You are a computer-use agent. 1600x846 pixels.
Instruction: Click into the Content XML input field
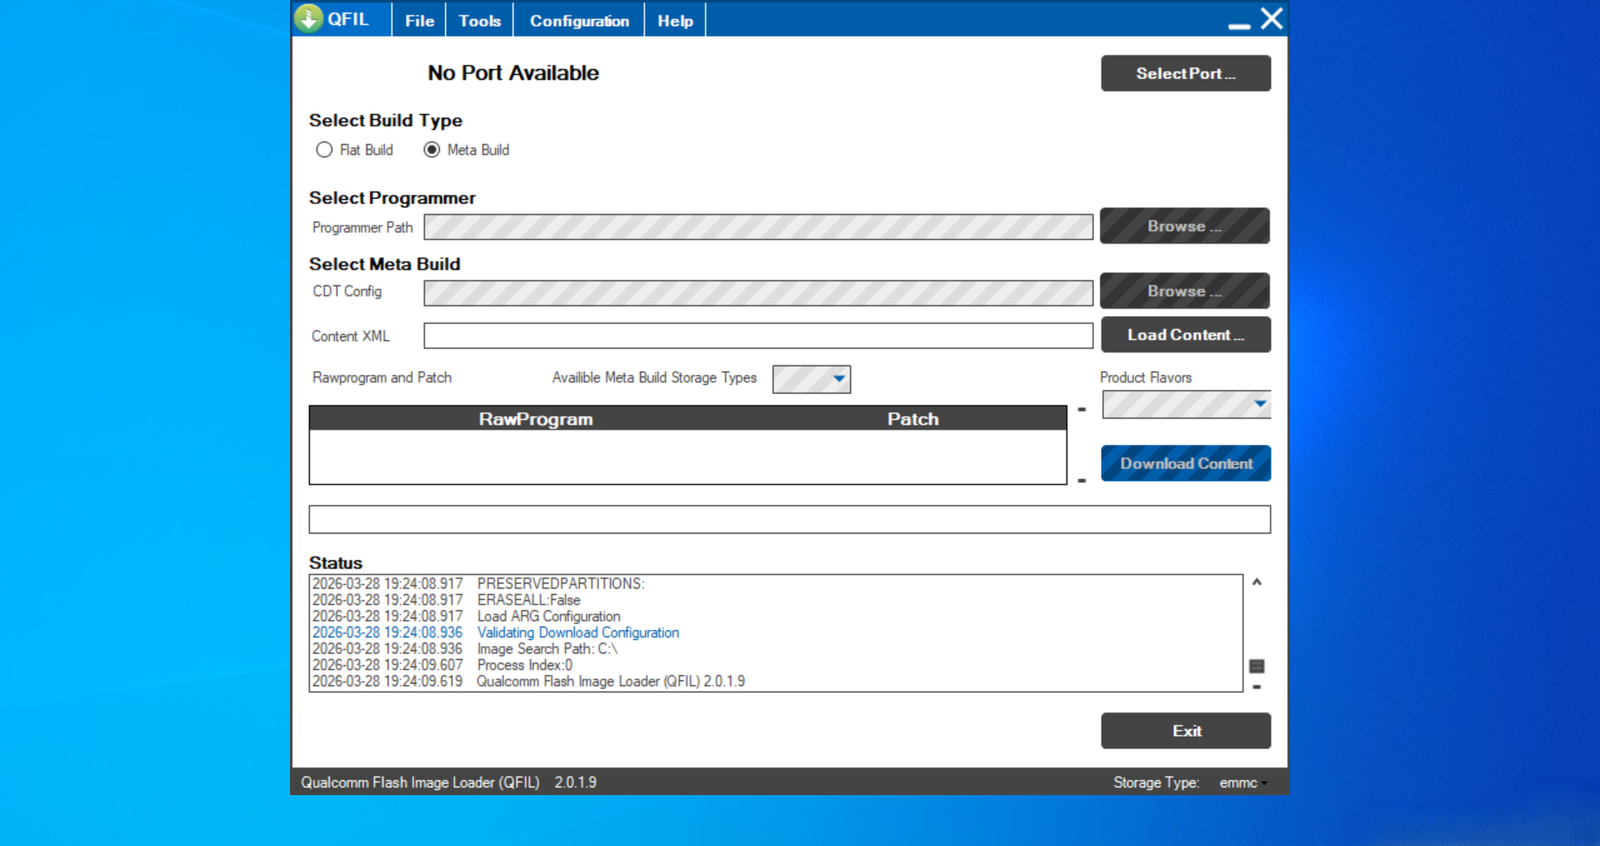(757, 336)
